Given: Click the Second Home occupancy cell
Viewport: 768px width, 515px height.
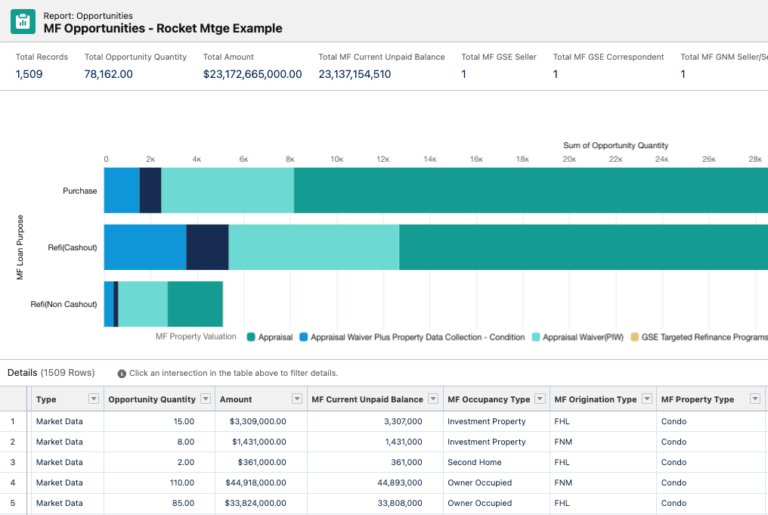Looking at the screenshot, I should click(x=474, y=462).
